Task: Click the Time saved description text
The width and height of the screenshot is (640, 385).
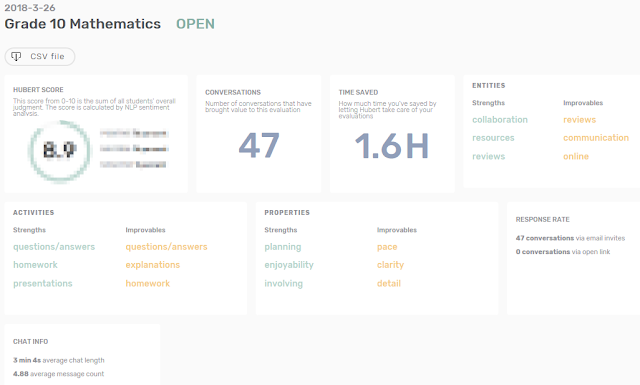Action: [387, 110]
